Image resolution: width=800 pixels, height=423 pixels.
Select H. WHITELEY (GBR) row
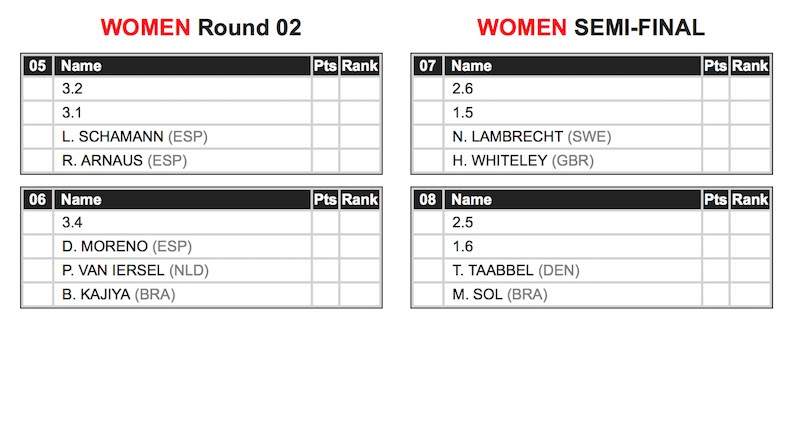tap(592, 161)
